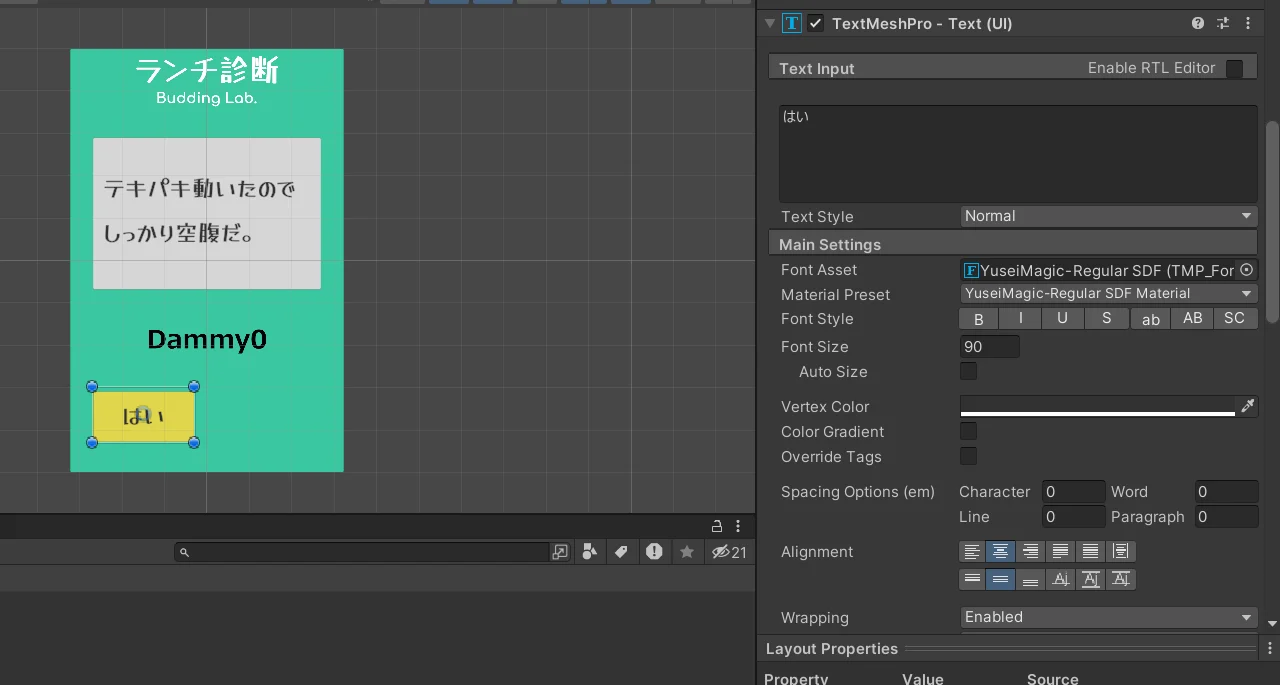Show favorites star in Project panel
The width and height of the screenshot is (1280, 685).
[x=687, y=552]
